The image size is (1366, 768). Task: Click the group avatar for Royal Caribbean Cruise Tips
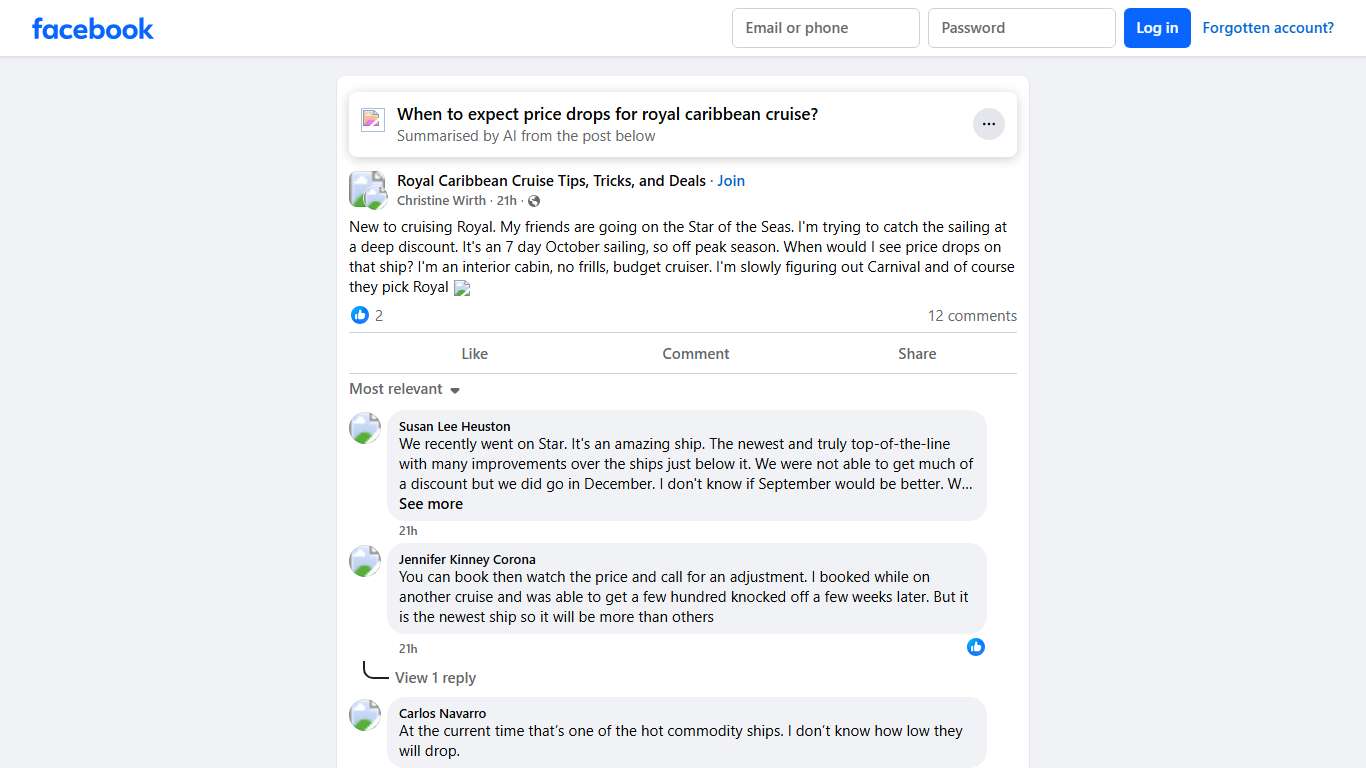[x=367, y=189]
